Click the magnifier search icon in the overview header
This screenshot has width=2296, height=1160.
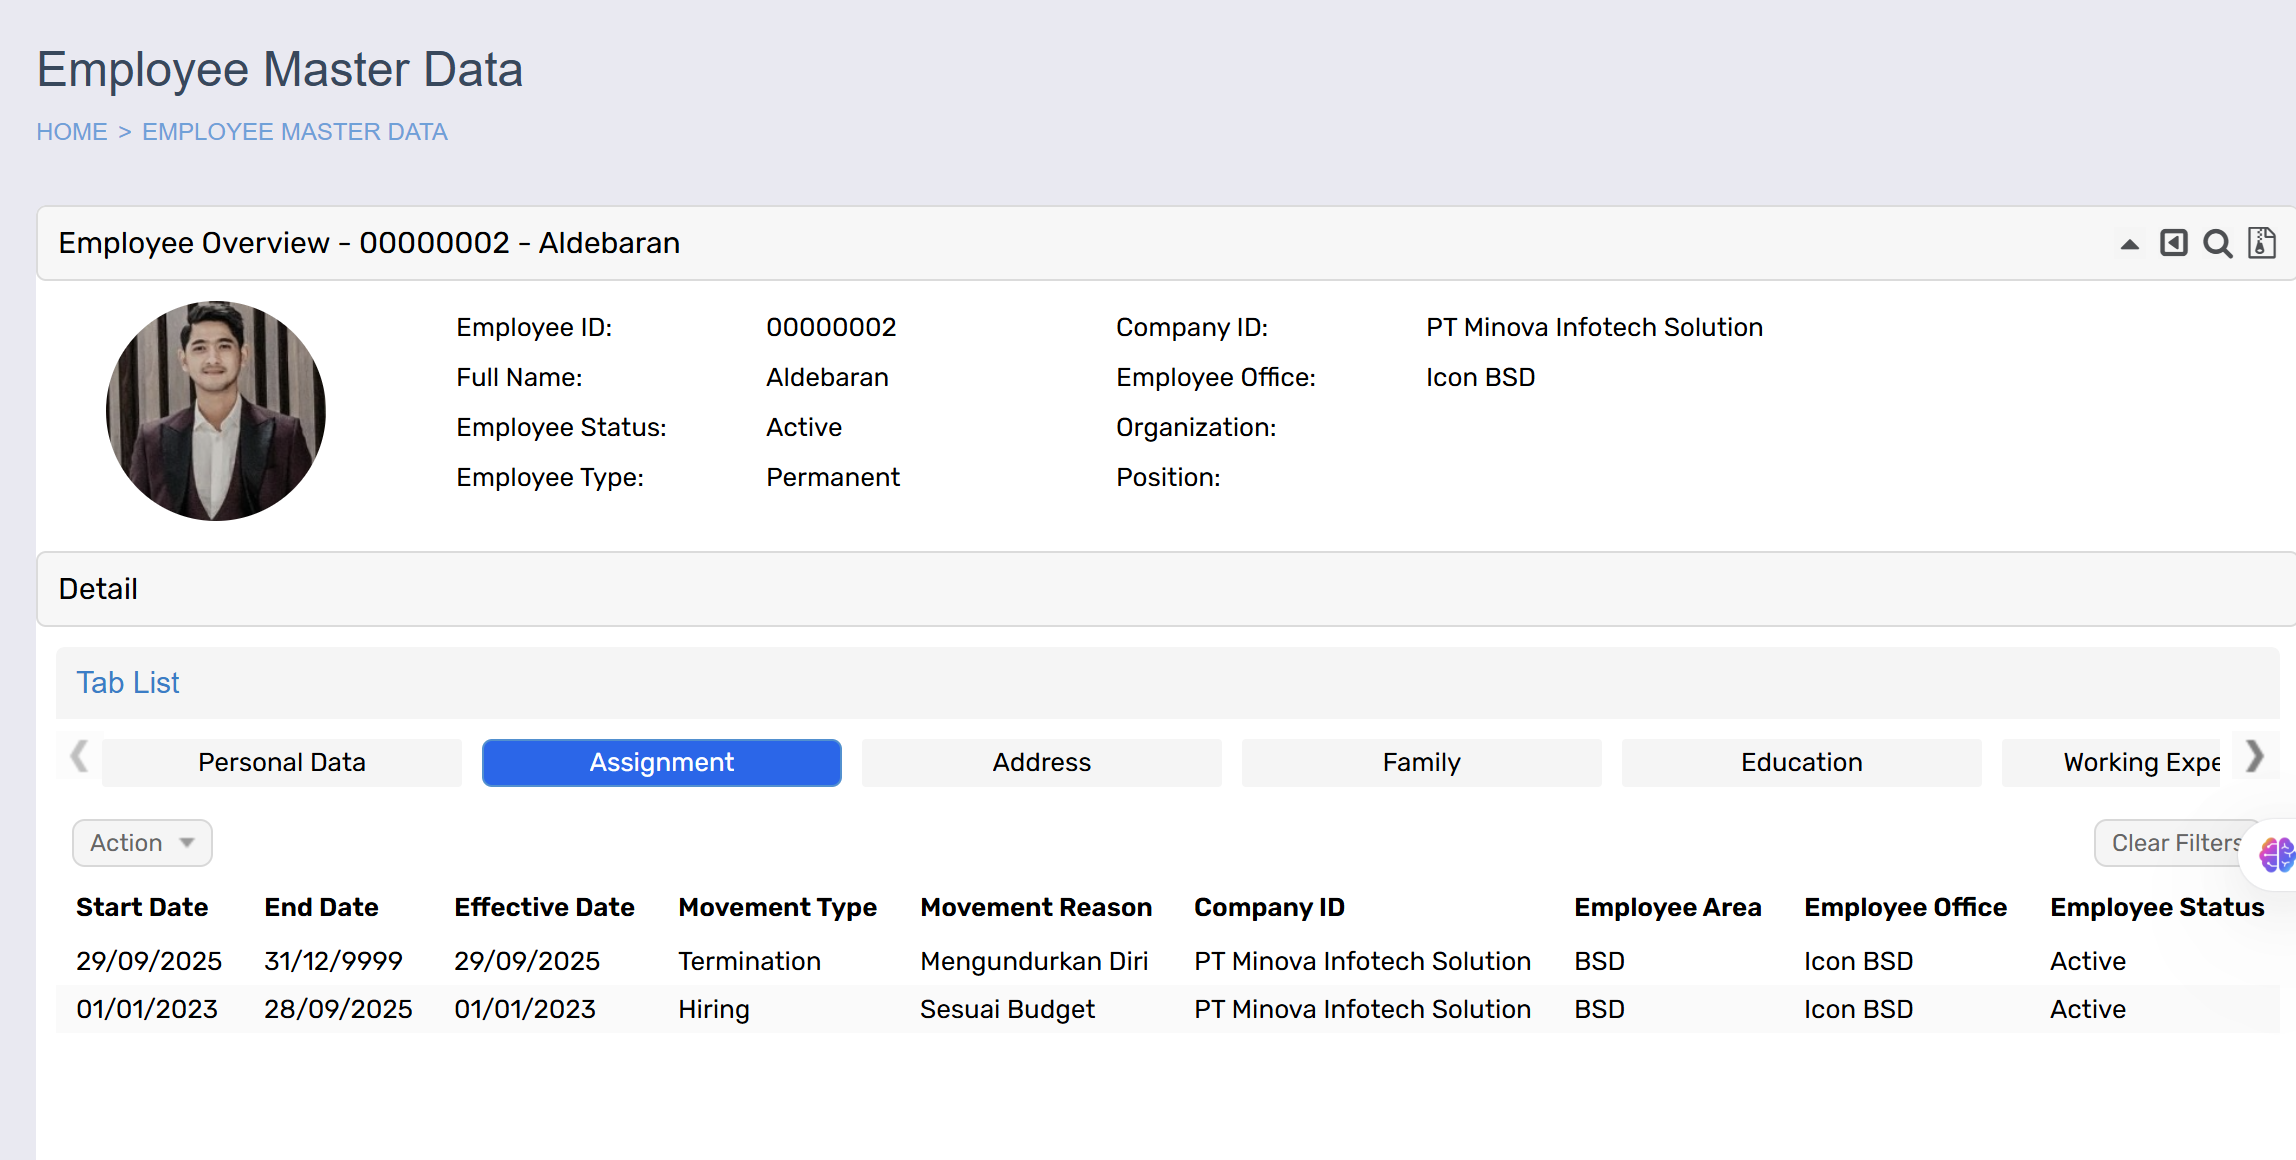coord(2217,244)
